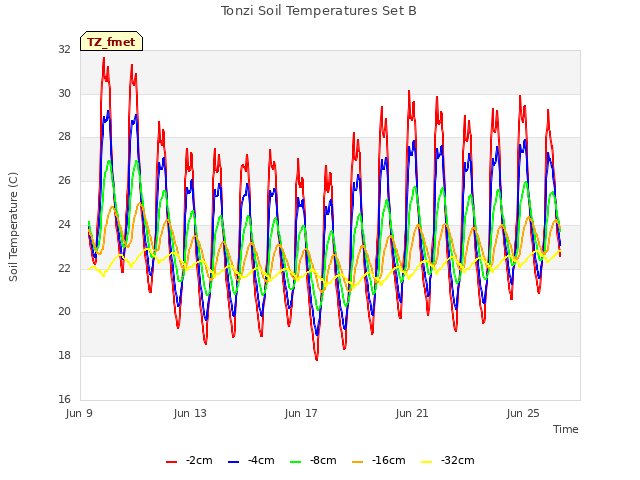Select the -32cm legend label
The image size is (640, 480).
(x=457, y=460)
